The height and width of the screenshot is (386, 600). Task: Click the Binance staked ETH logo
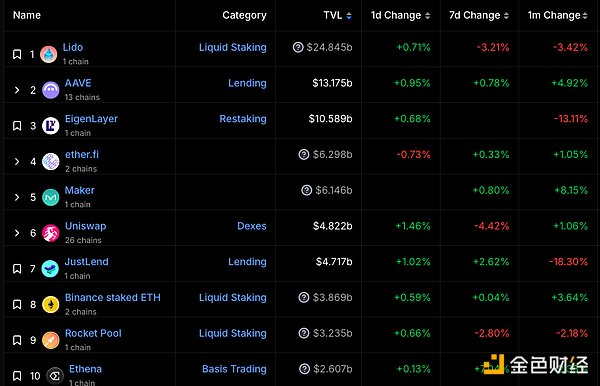[x=51, y=305]
